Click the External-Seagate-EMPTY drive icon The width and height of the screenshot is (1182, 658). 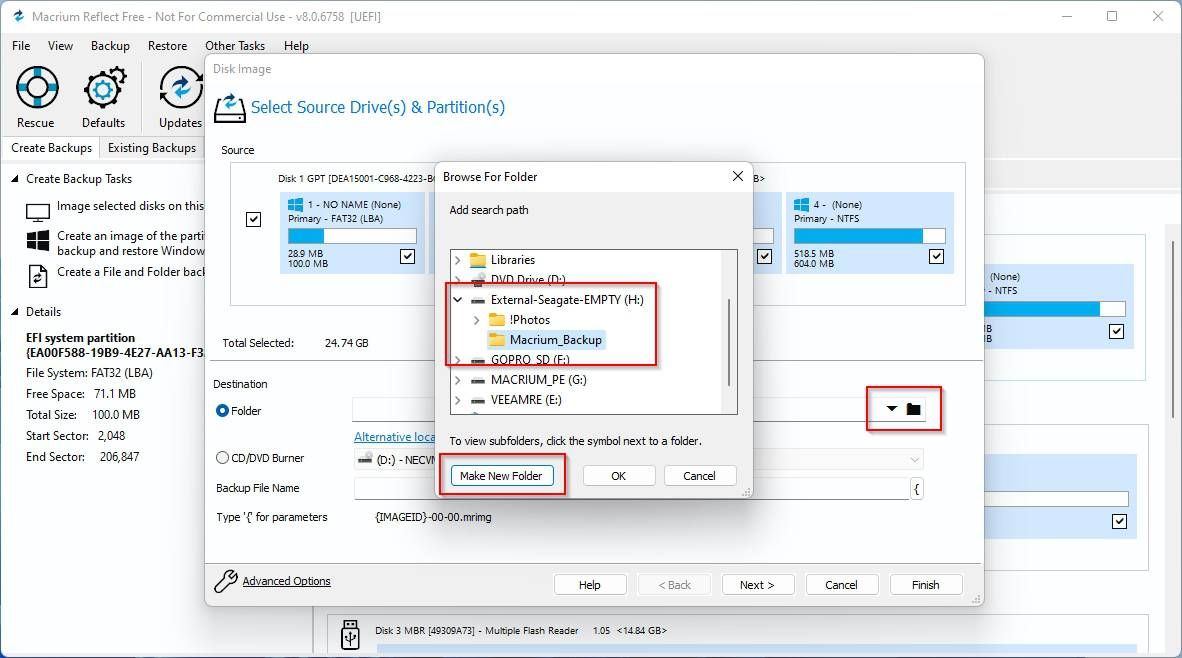coord(478,300)
